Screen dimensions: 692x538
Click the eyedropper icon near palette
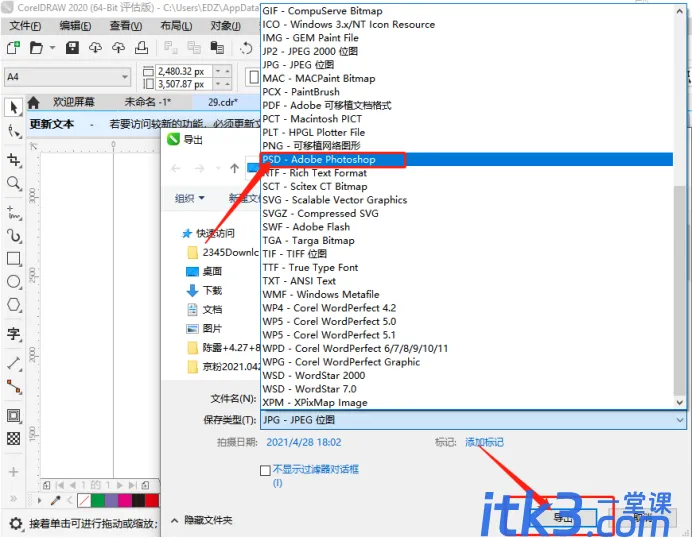(x=56, y=500)
